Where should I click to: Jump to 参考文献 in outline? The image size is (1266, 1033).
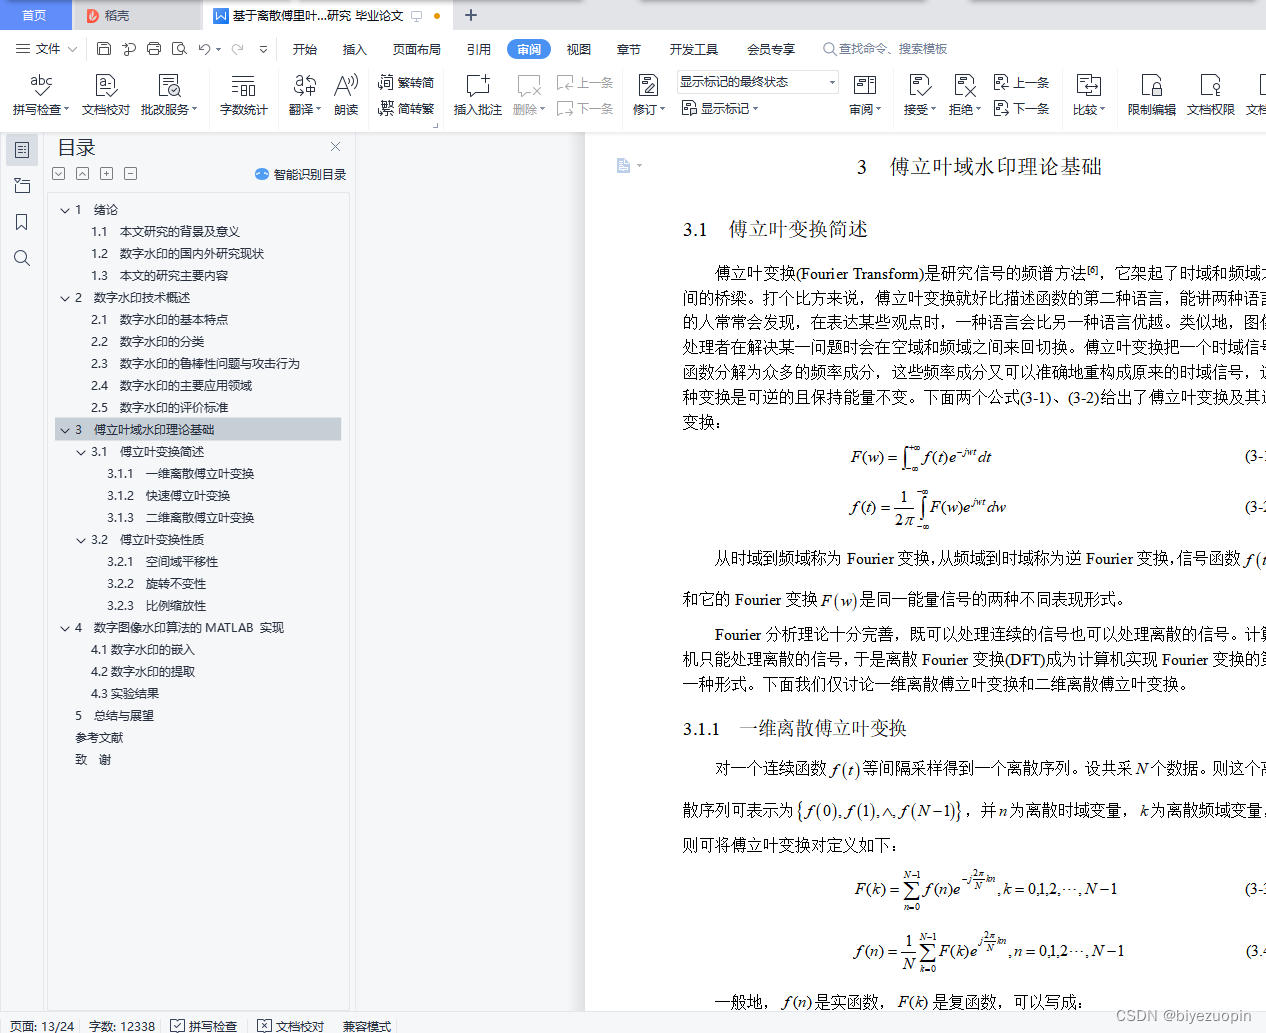99,738
